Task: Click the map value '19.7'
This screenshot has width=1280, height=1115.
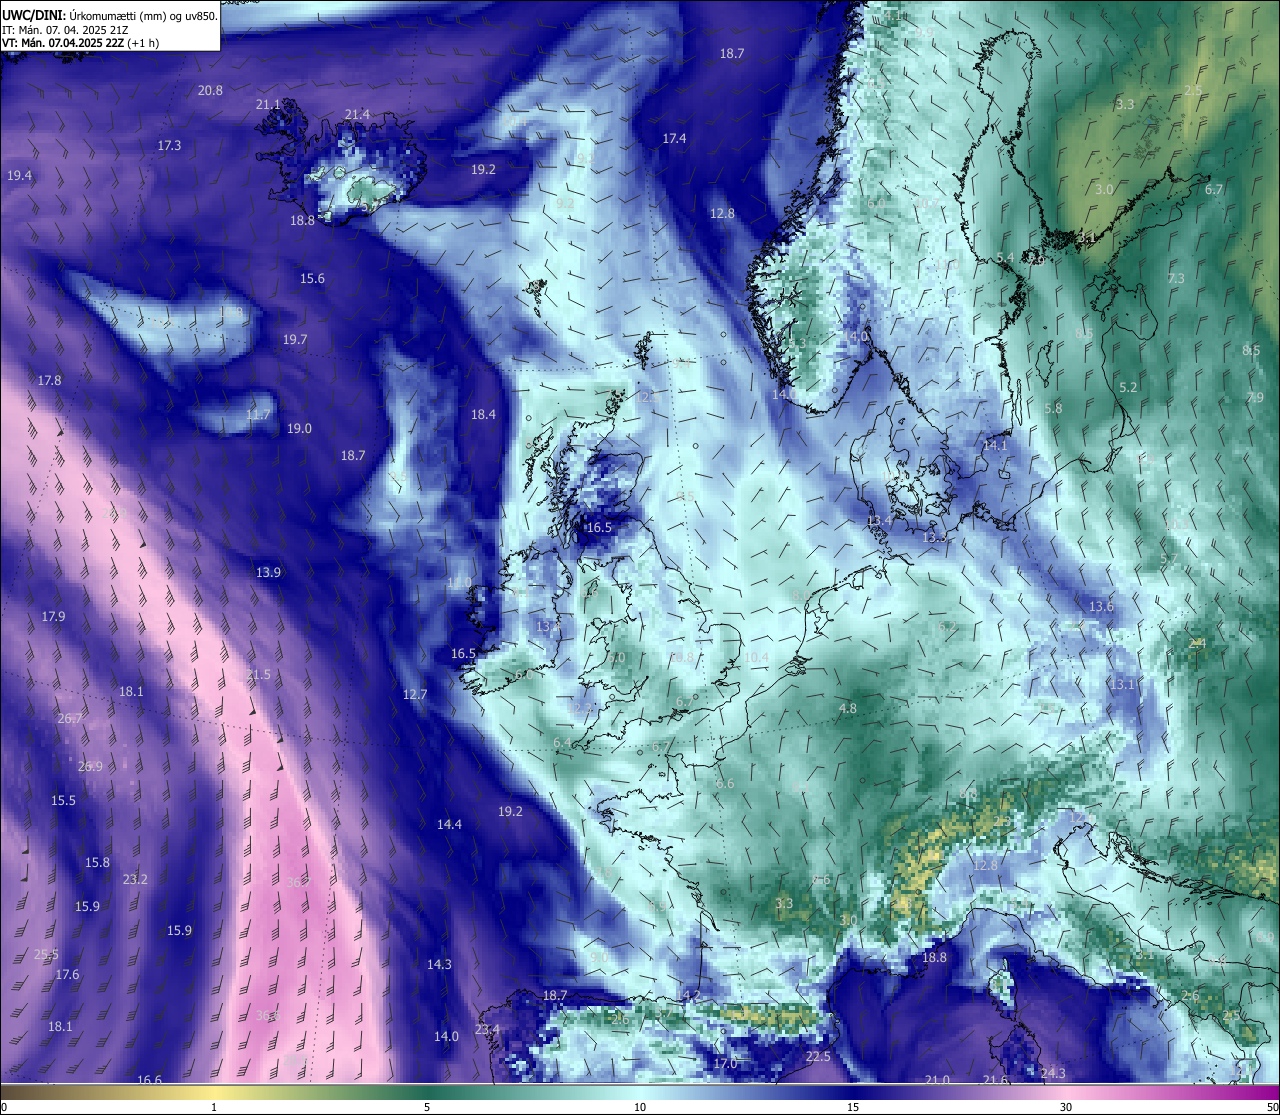Action: [294, 340]
